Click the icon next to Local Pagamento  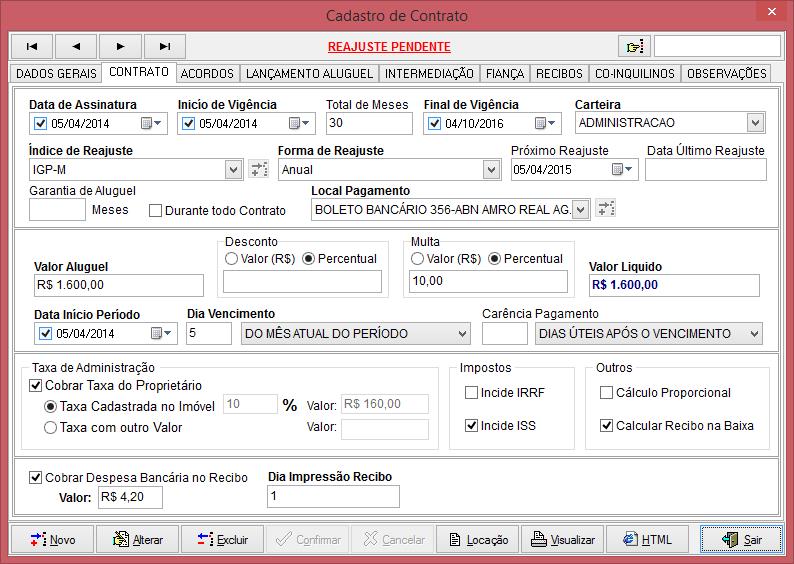point(606,209)
